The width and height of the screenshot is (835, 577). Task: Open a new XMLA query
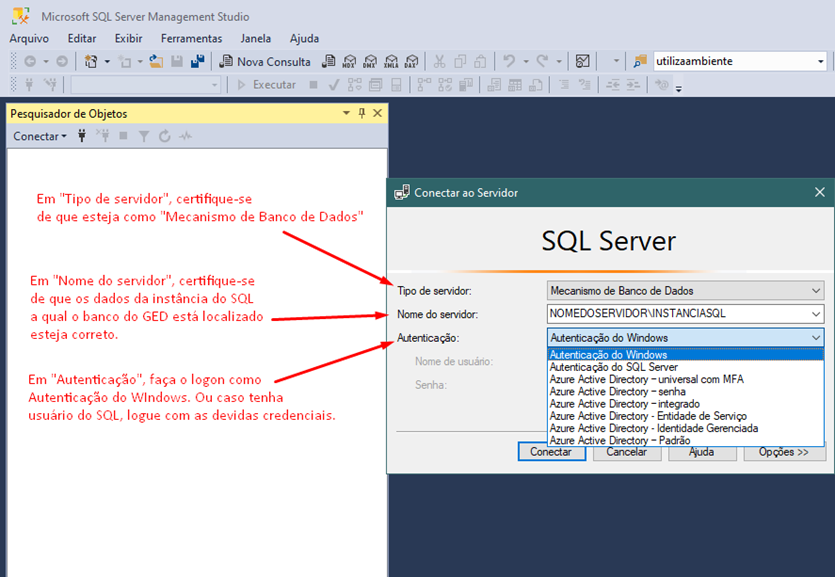tap(391, 62)
